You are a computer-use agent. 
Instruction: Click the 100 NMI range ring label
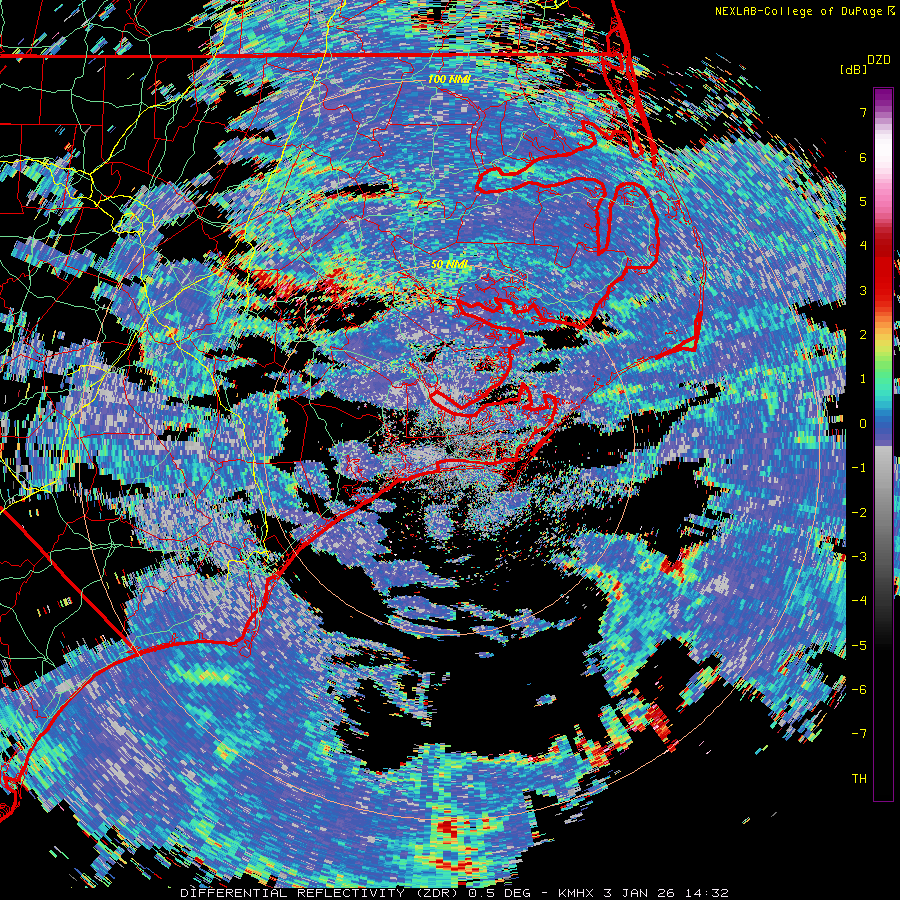click(x=449, y=79)
